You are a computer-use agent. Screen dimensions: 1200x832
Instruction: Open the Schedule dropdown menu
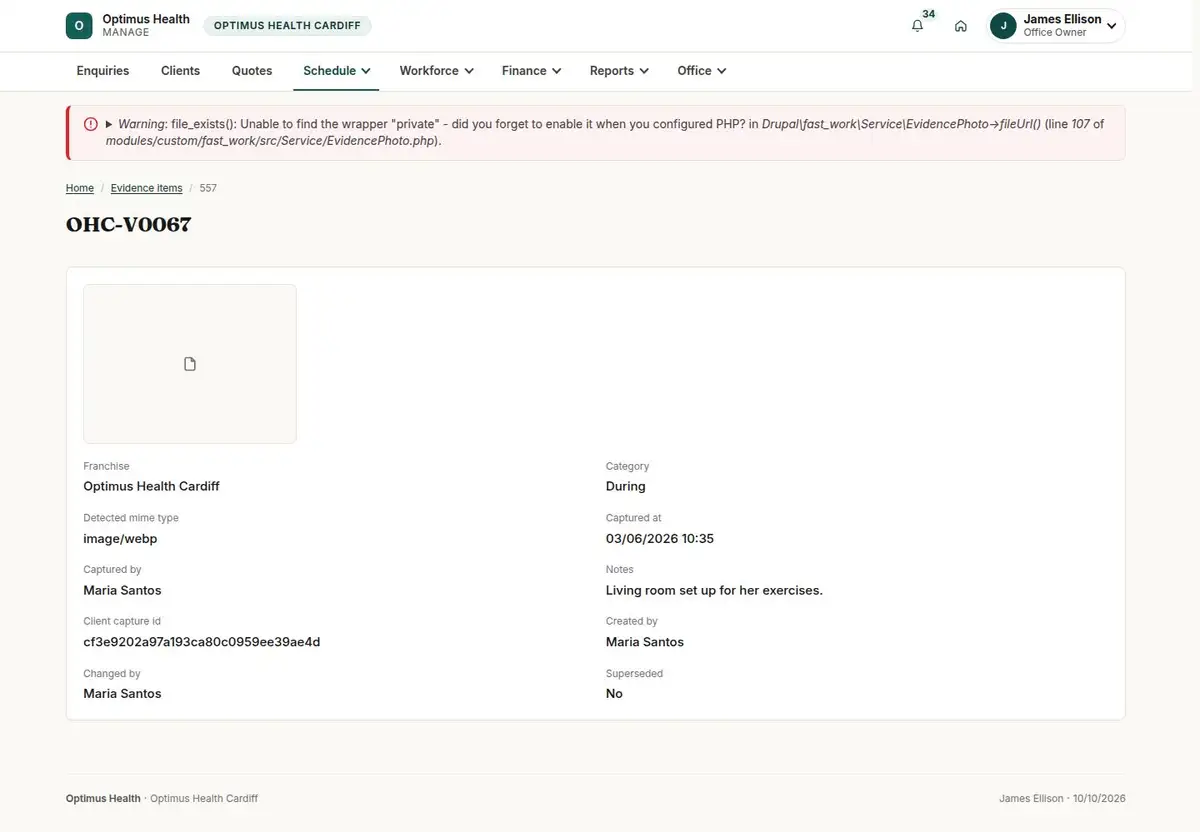point(336,71)
